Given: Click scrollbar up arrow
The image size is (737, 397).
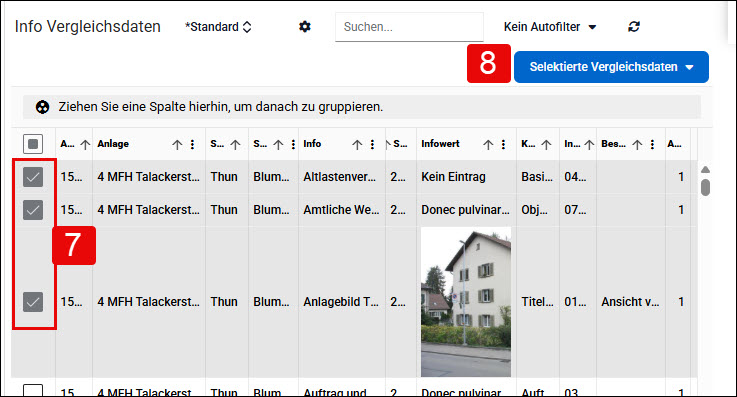Looking at the screenshot, I should point(705,170).
